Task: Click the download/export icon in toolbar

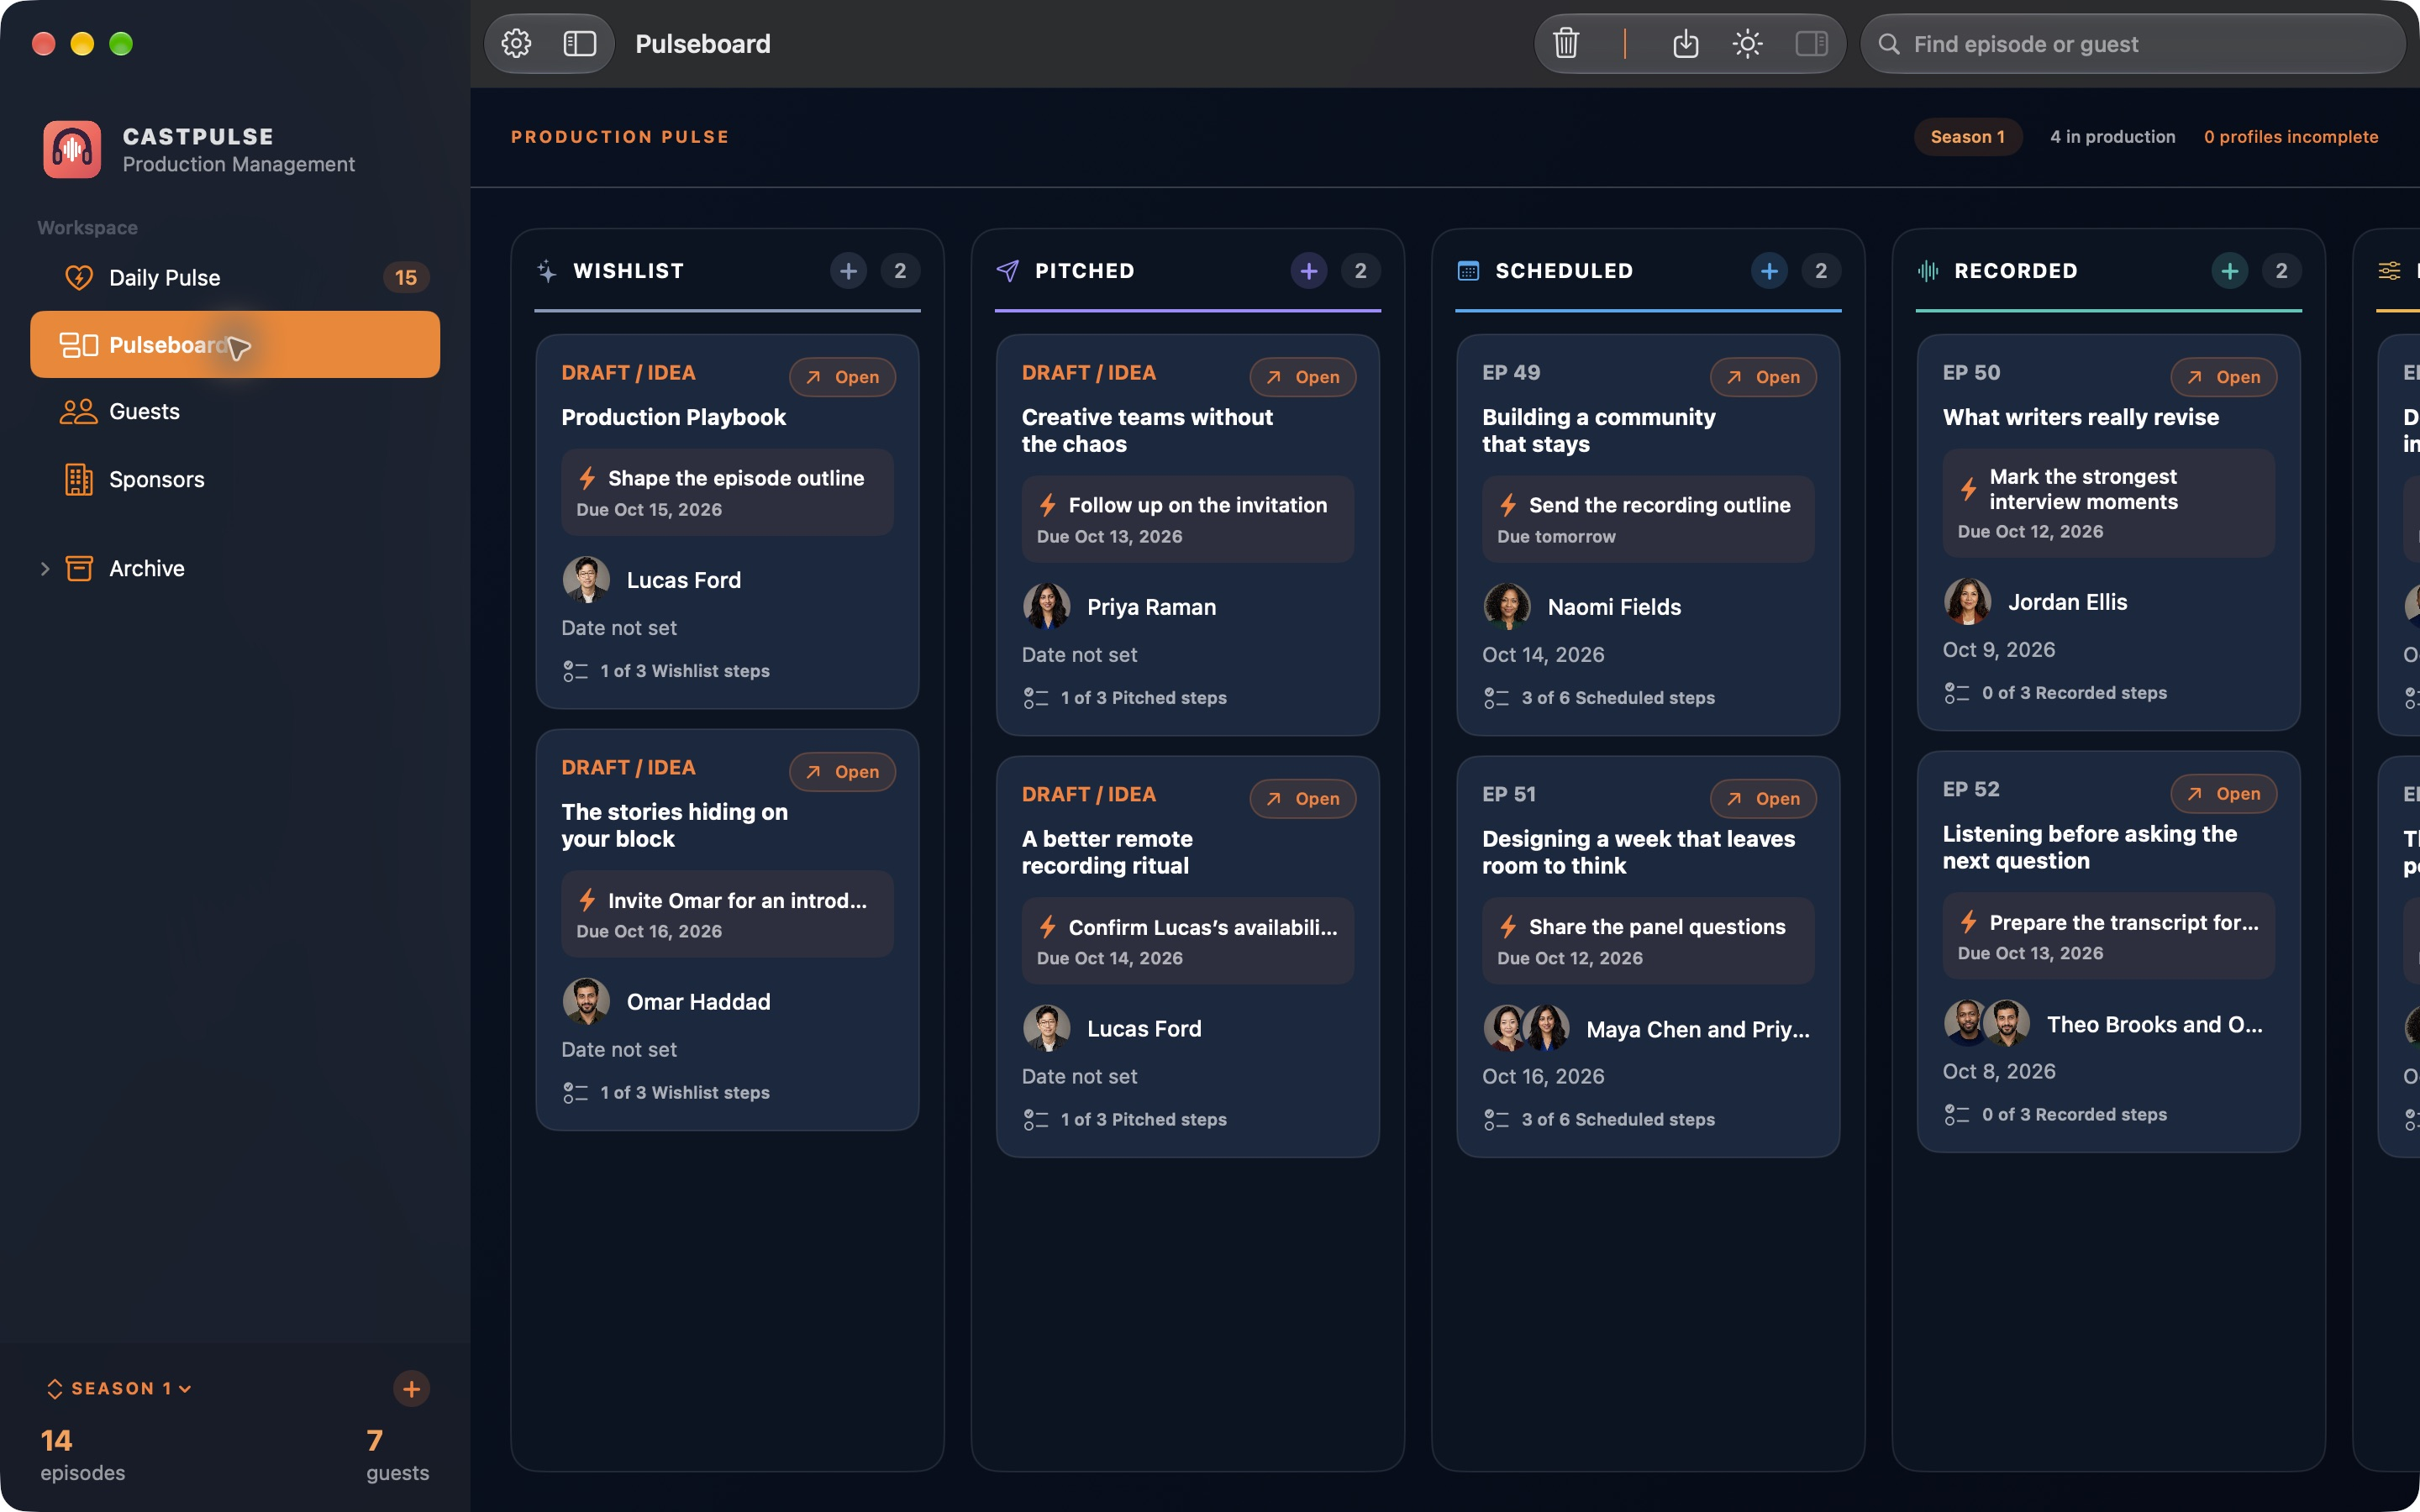Action: click(1686, 44)
